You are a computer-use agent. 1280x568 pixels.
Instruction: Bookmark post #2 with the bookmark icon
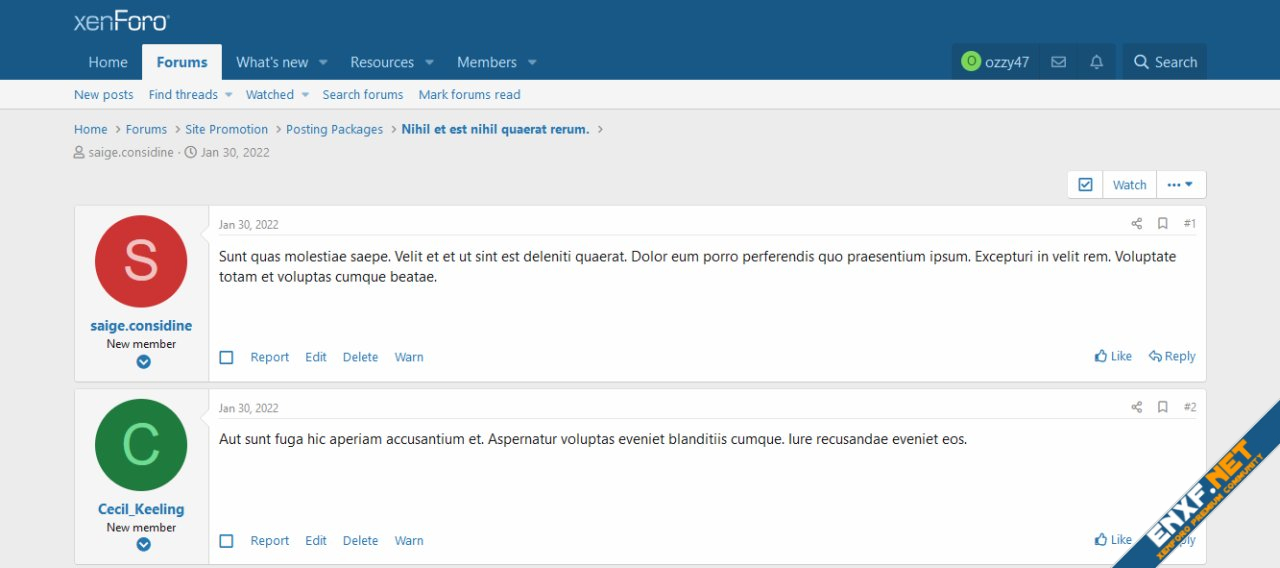tap(1162, 407)
